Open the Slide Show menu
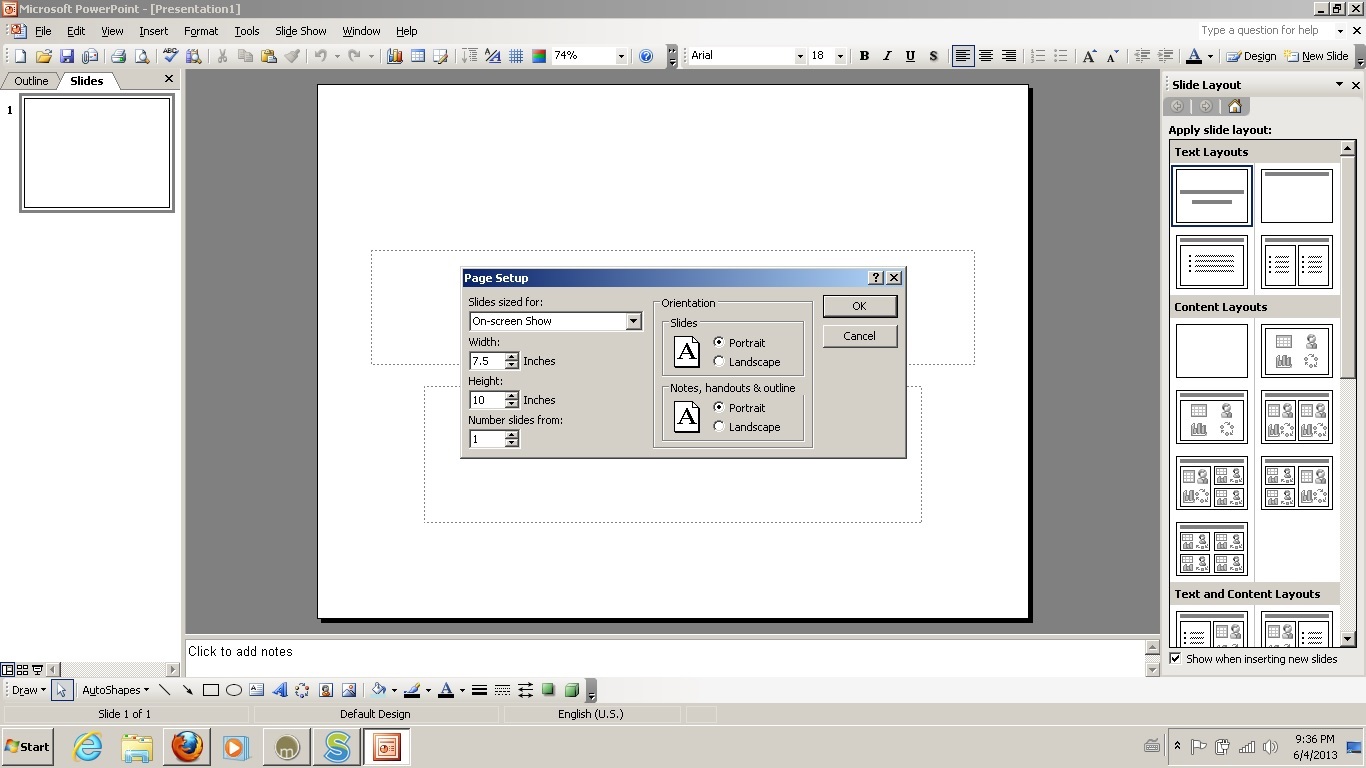 [x=301, y=31]
